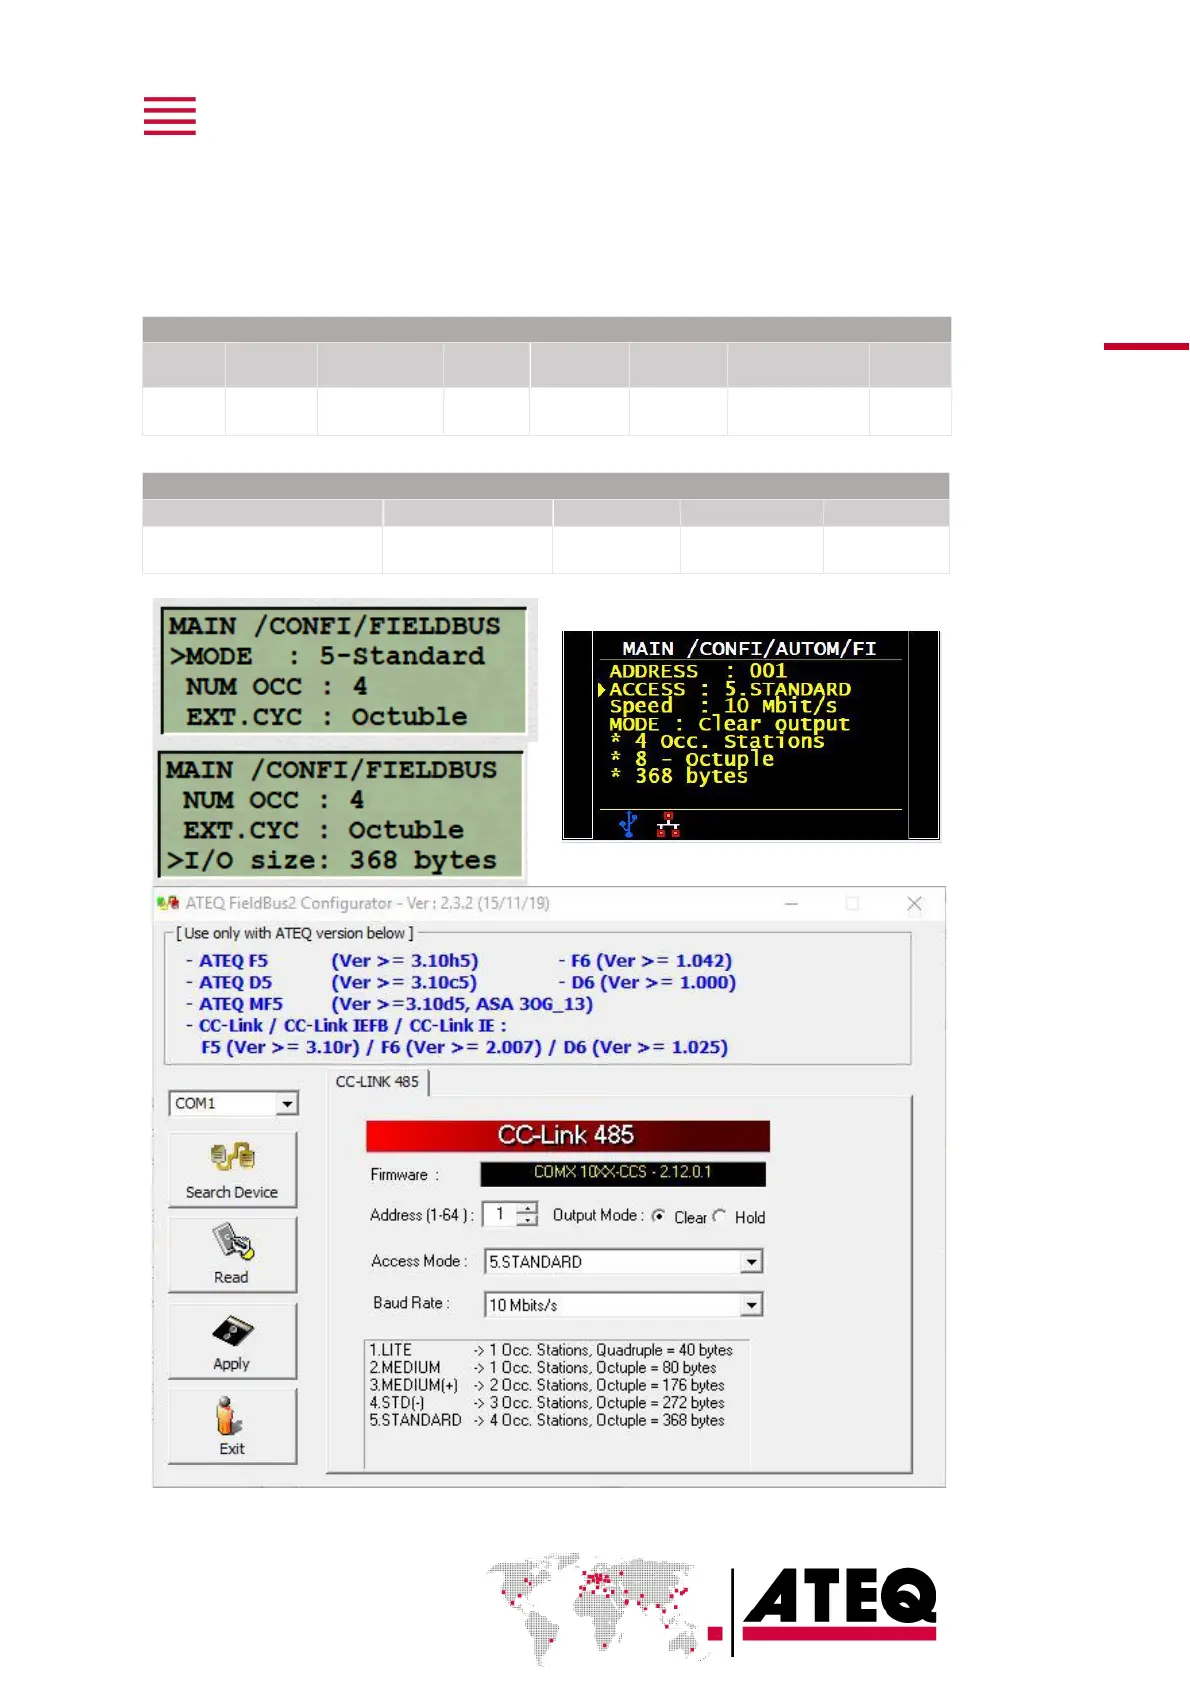Click the Firmware COMX 10XX-CCS field

click(623, 1173)
